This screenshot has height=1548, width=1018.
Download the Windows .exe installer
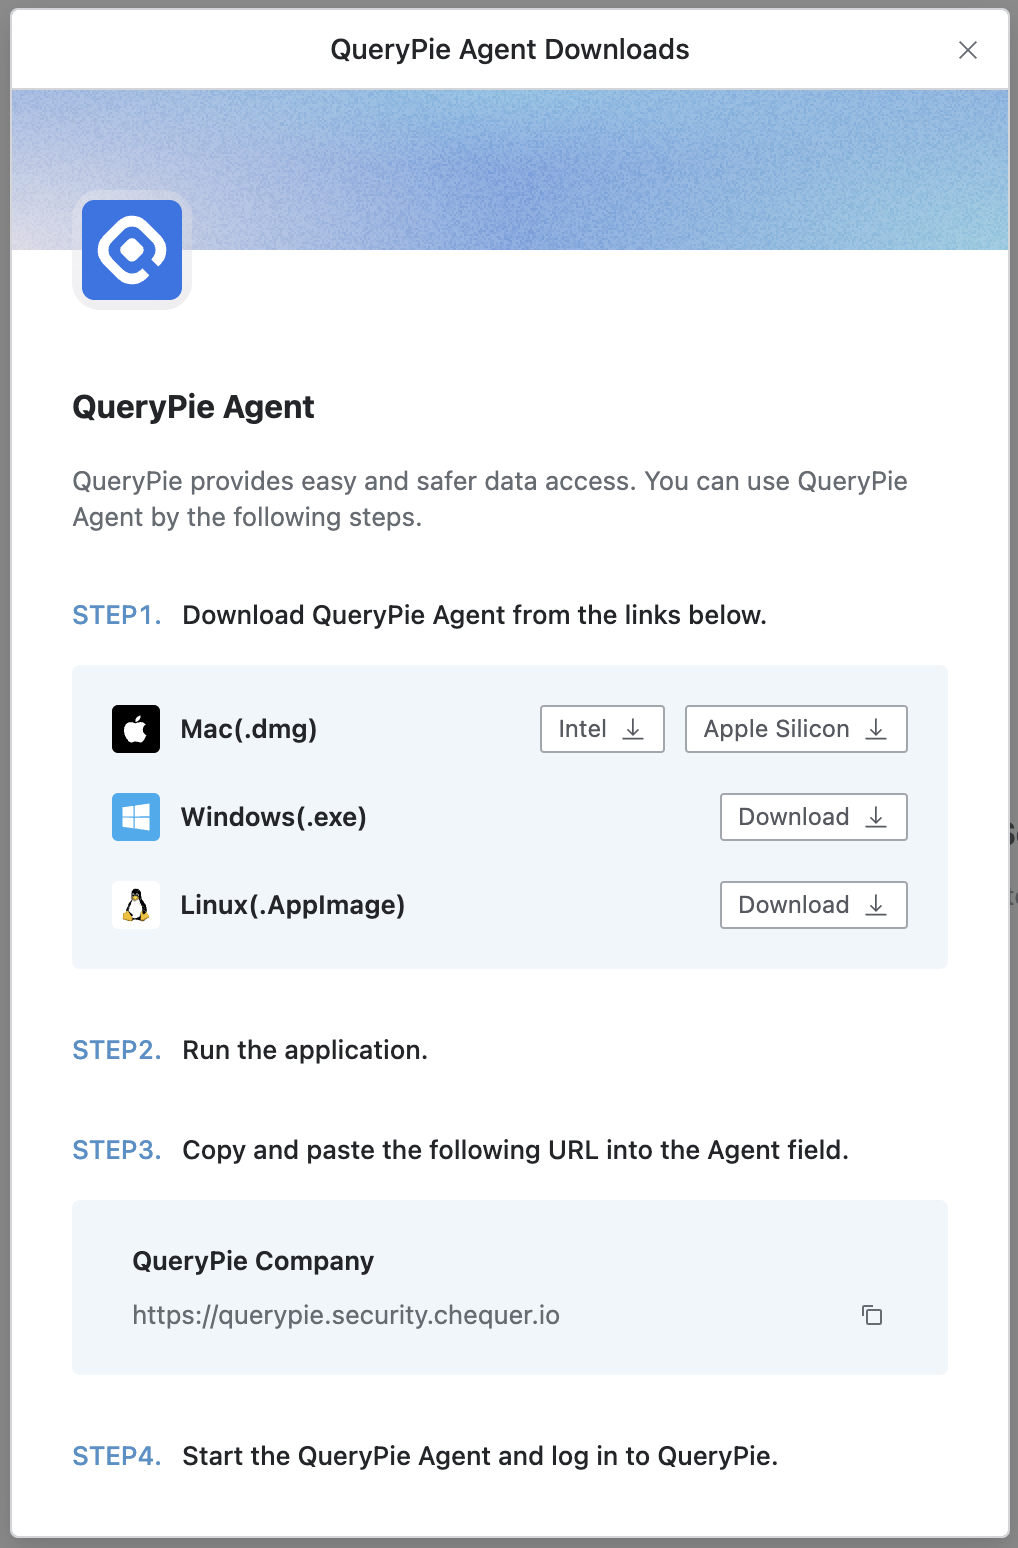(x=814, y=817)
